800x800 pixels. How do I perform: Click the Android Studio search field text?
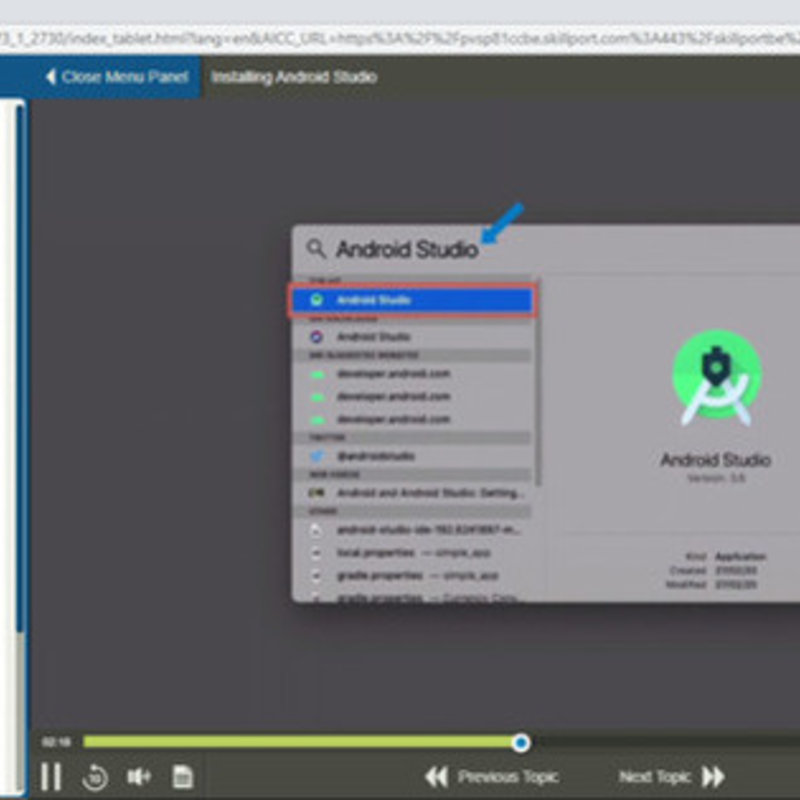407,249
